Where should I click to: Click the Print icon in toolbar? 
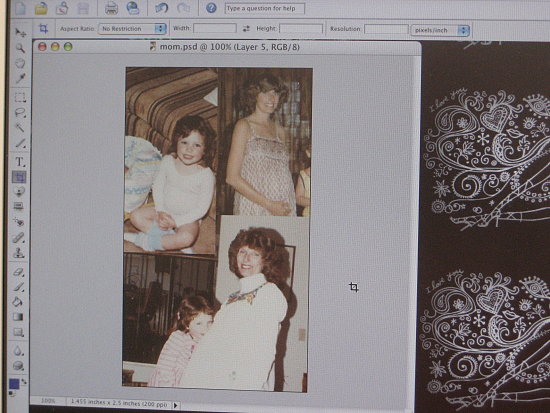click(111, 8)
